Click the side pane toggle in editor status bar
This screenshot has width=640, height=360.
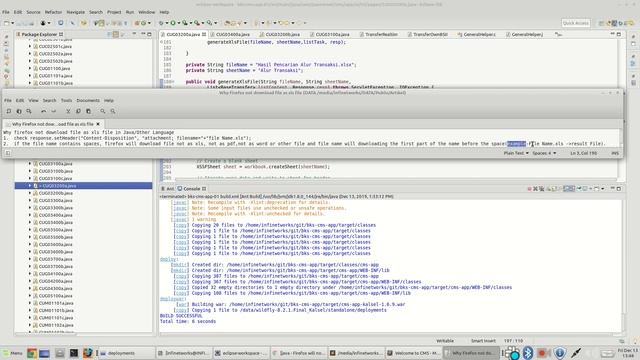click(8, 153)
